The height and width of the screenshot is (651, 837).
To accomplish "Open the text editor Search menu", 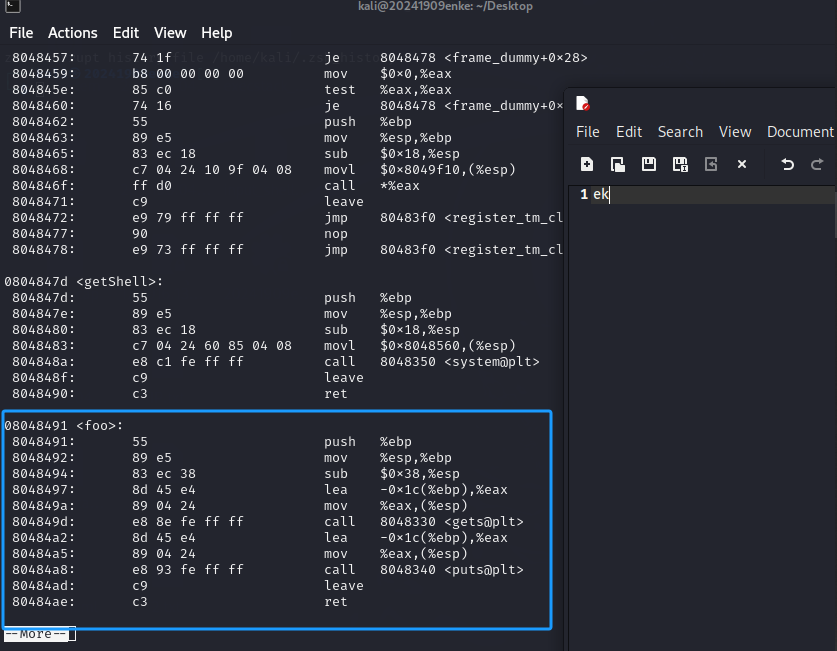I will click(x=680, y=132).
